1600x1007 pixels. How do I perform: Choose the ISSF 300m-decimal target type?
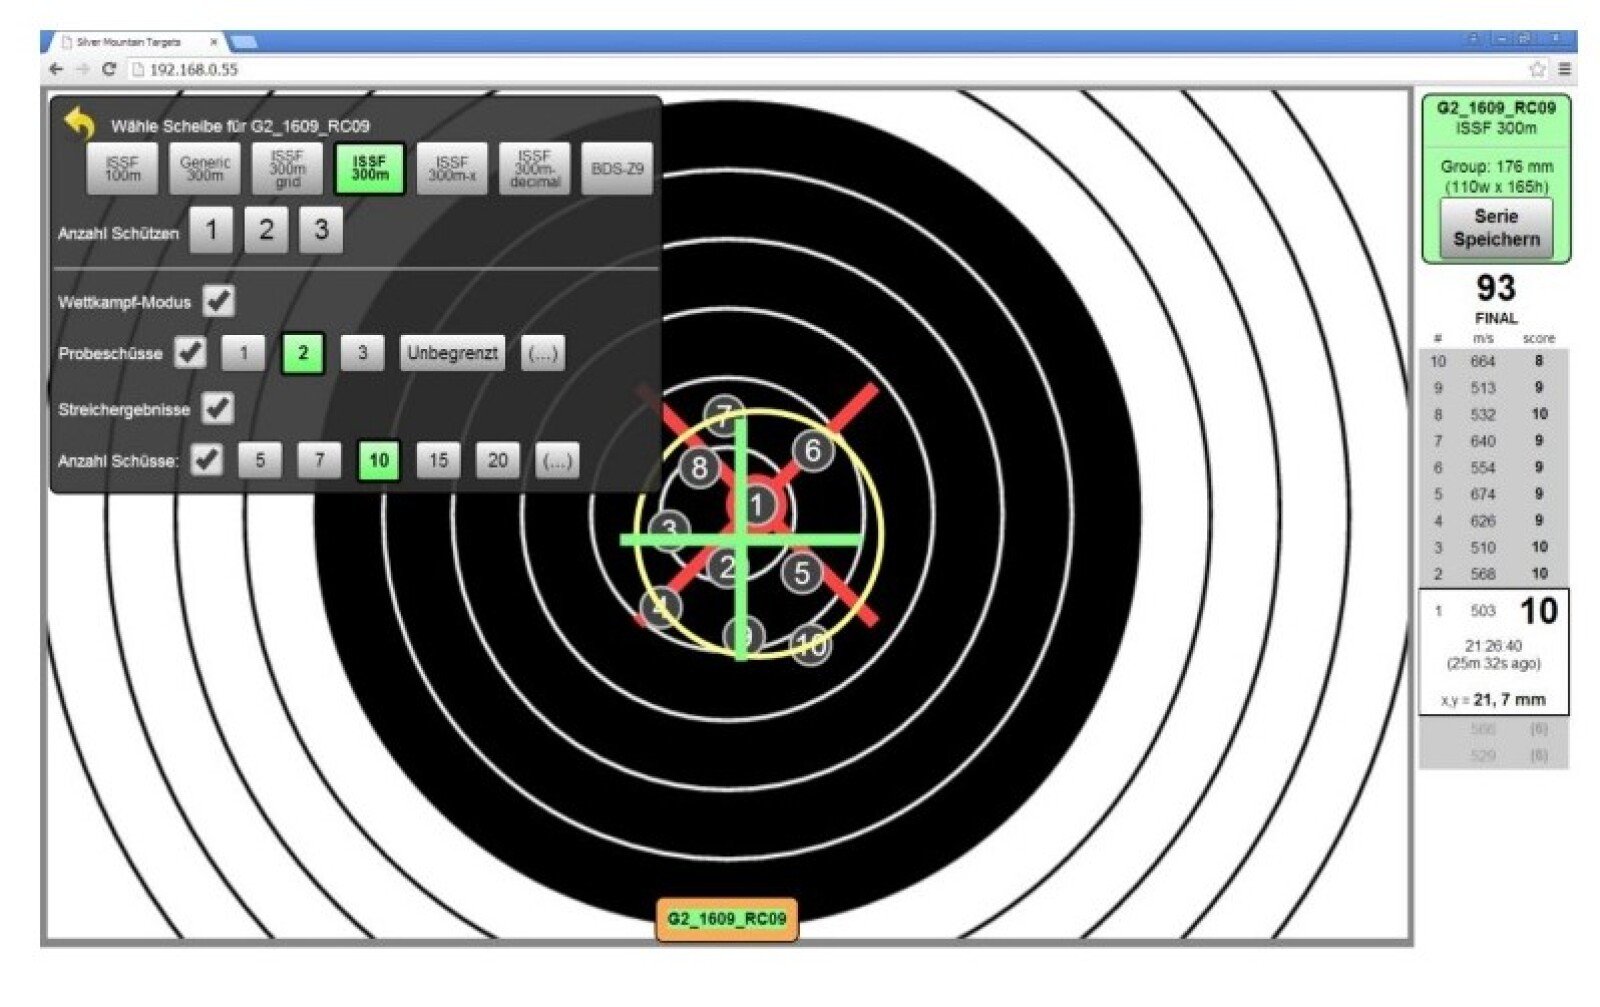point(534,169)
